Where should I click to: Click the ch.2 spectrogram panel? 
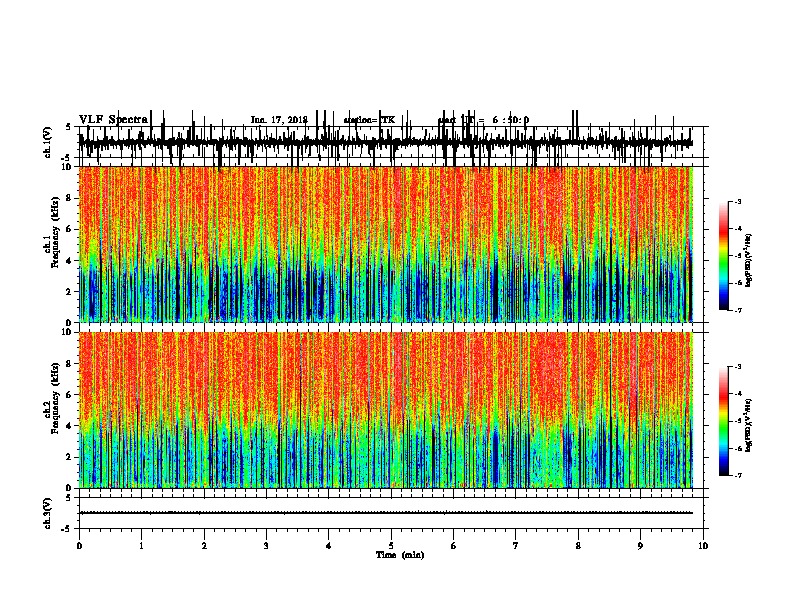386,410
